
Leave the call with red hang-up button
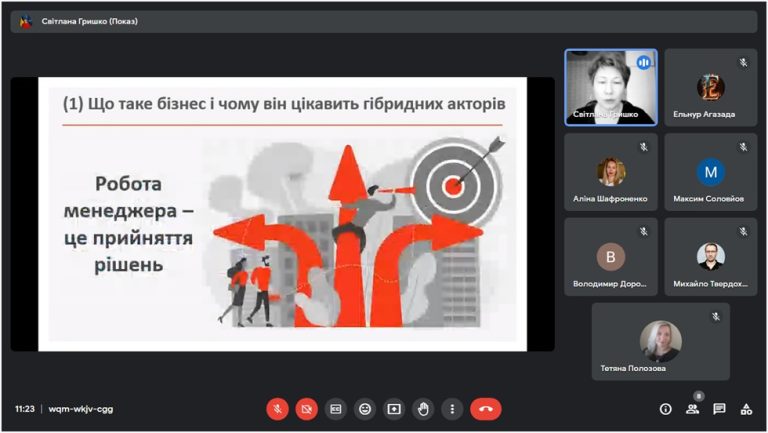[x=486, y=409]
